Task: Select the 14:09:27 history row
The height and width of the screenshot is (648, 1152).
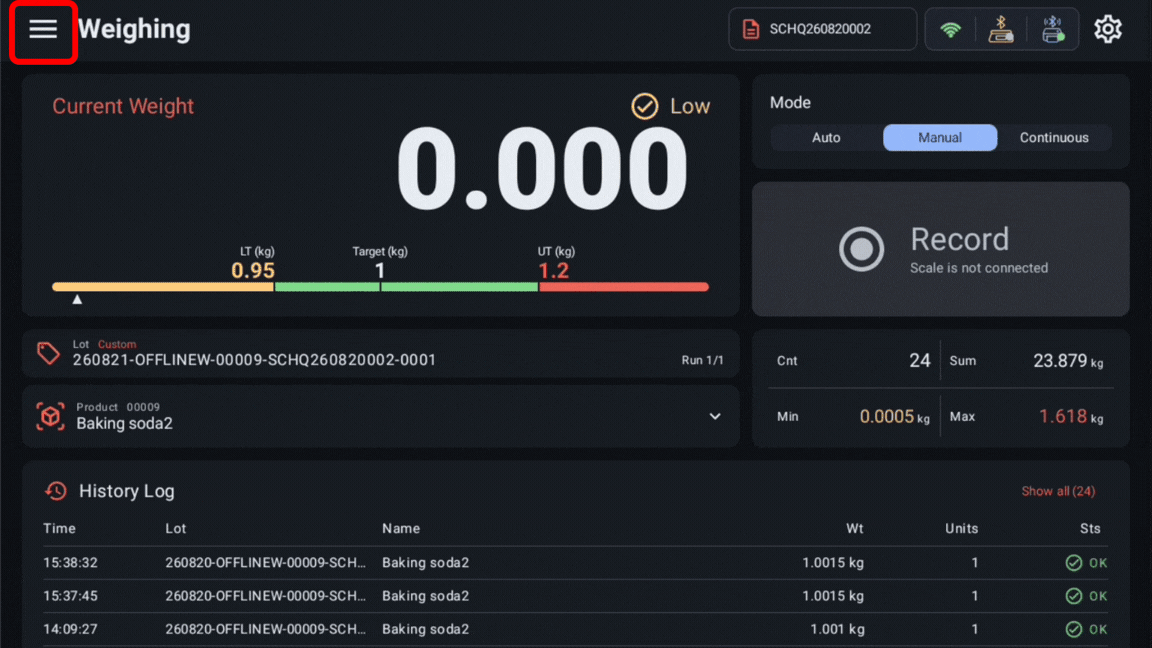Action: tap(575, 629)
